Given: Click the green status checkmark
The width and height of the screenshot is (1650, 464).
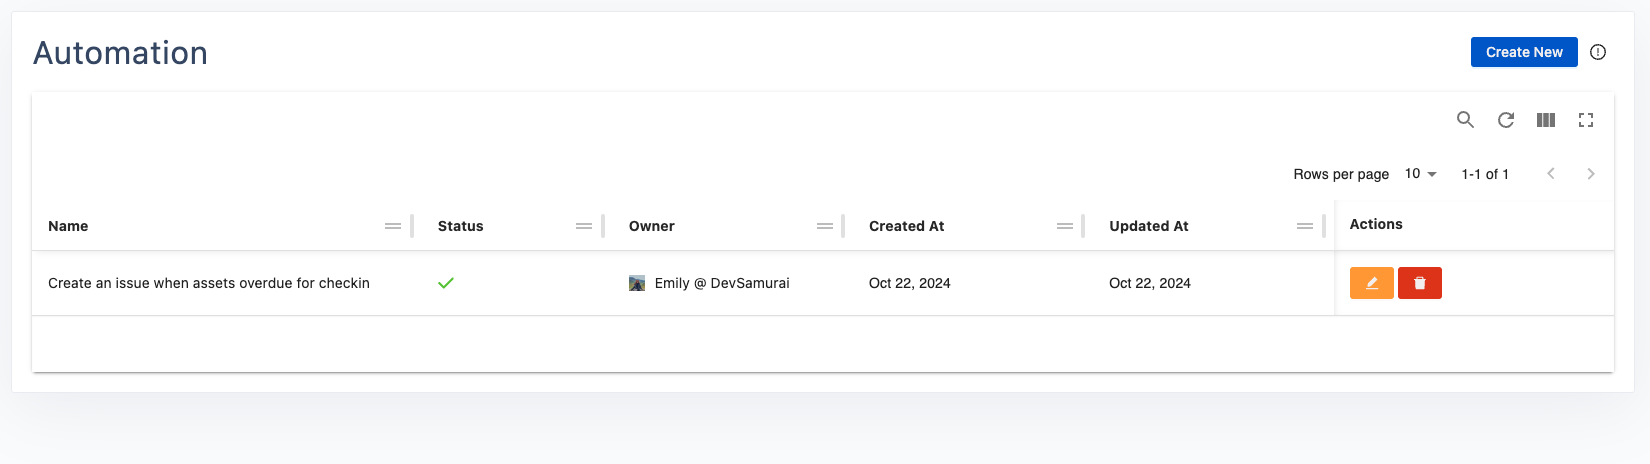Looking at the screenshot, I should click(446, 283).
